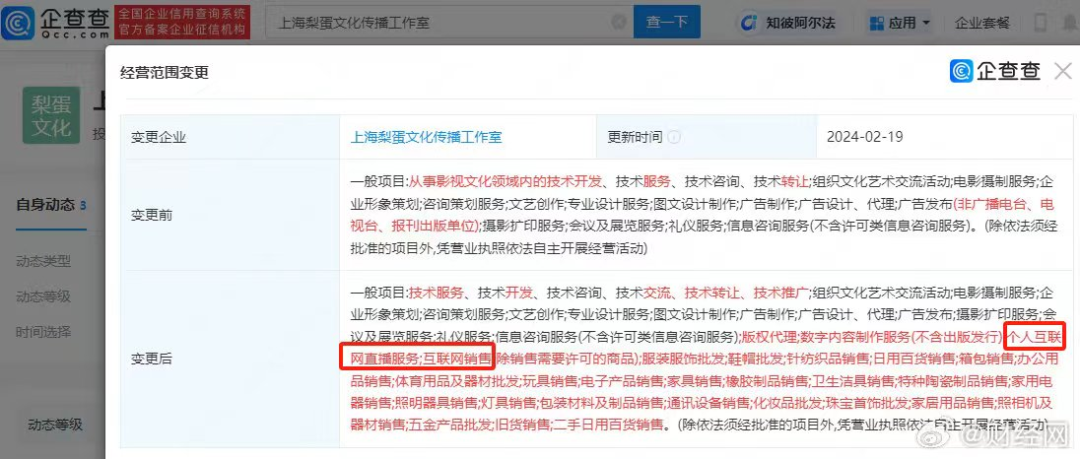Click the 知彼阿尔法 icon
The width and height of the screenshot is (1080, 459).
pos(749,23)
